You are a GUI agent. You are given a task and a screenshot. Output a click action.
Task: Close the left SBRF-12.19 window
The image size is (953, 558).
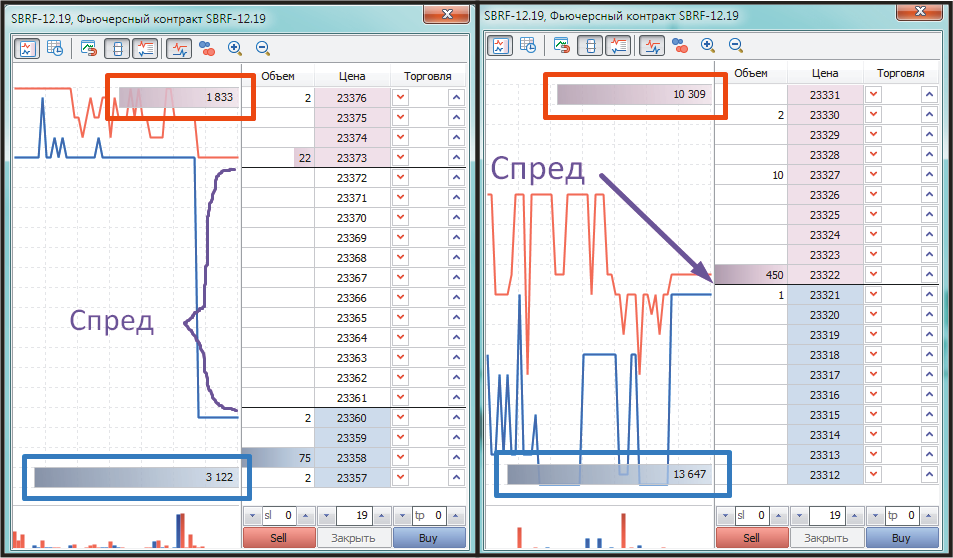click(447, 13)
